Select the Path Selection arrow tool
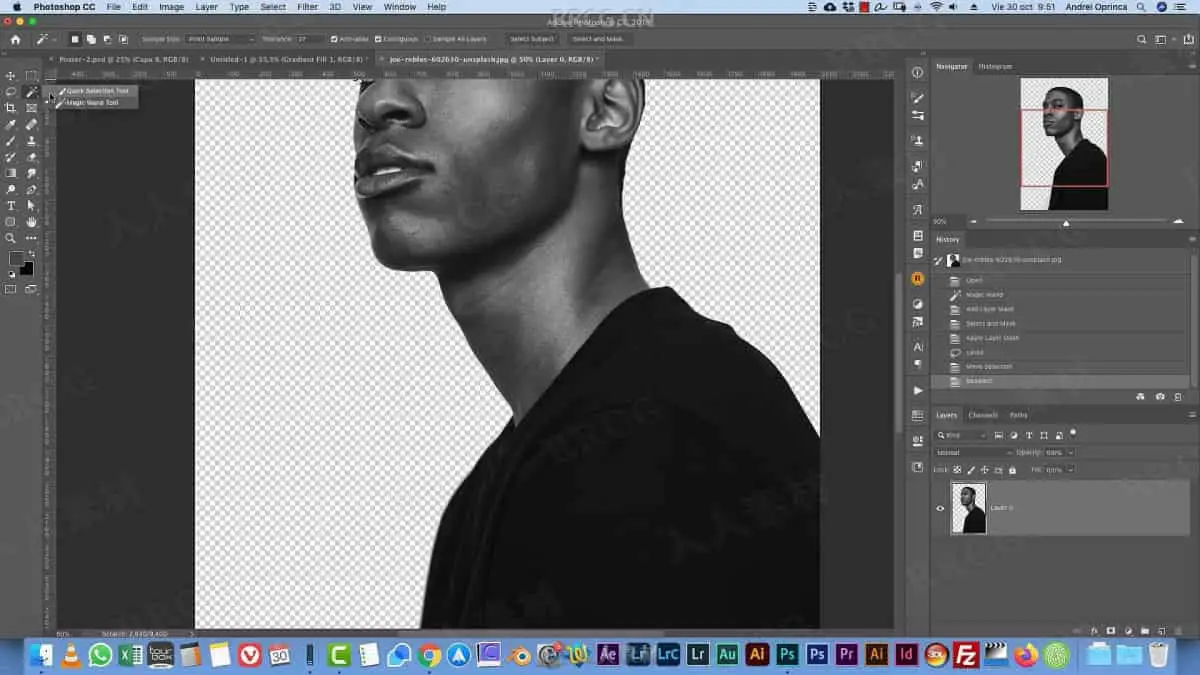The width and height of the screenshot is (1200, 675). coord(32,206)
